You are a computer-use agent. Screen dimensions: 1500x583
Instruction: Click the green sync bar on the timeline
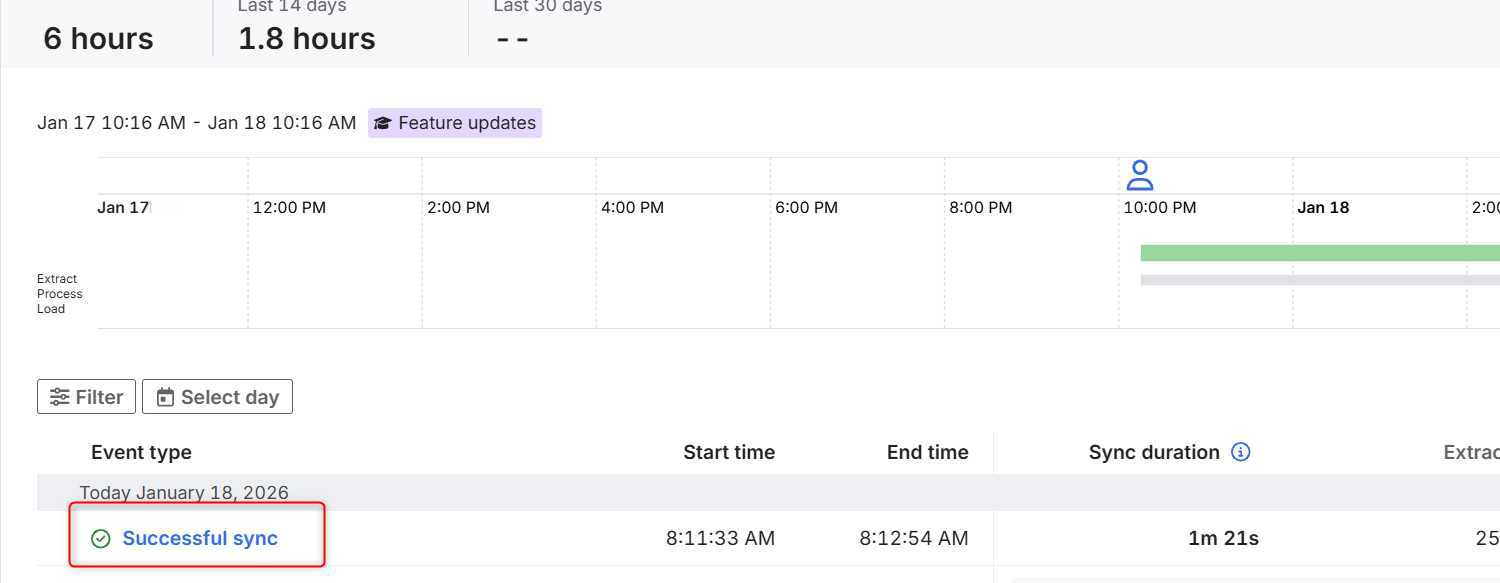pos(1320,253)
